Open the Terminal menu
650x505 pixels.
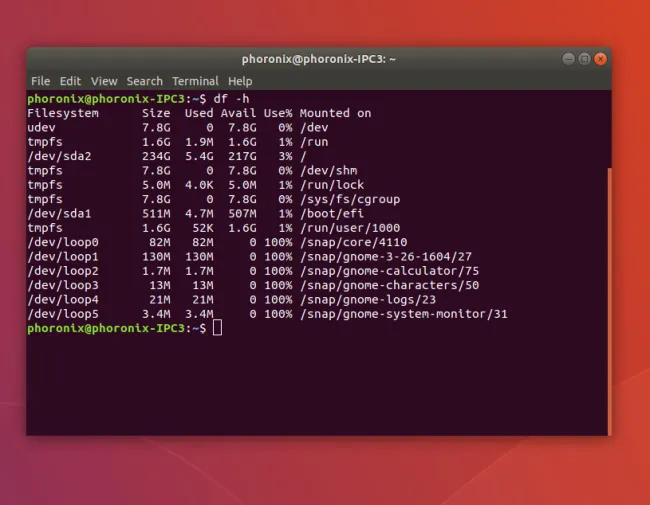(195, 81)
